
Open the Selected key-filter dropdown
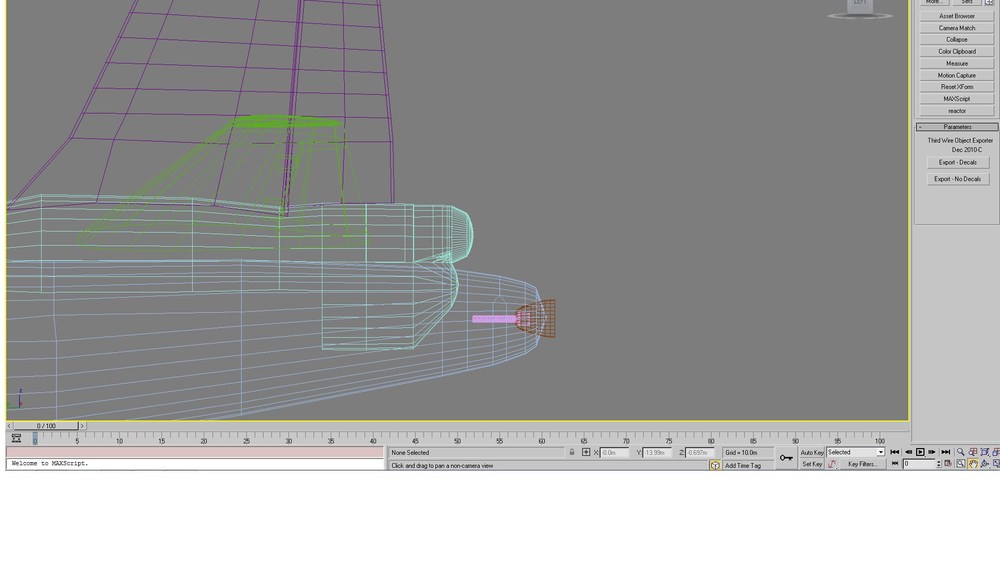855,452
